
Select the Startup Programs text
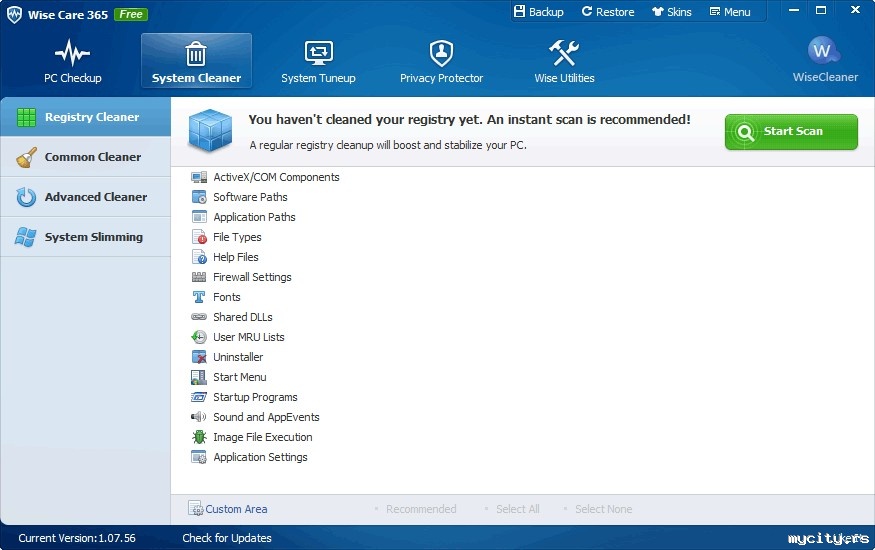[x=255, y=397]
